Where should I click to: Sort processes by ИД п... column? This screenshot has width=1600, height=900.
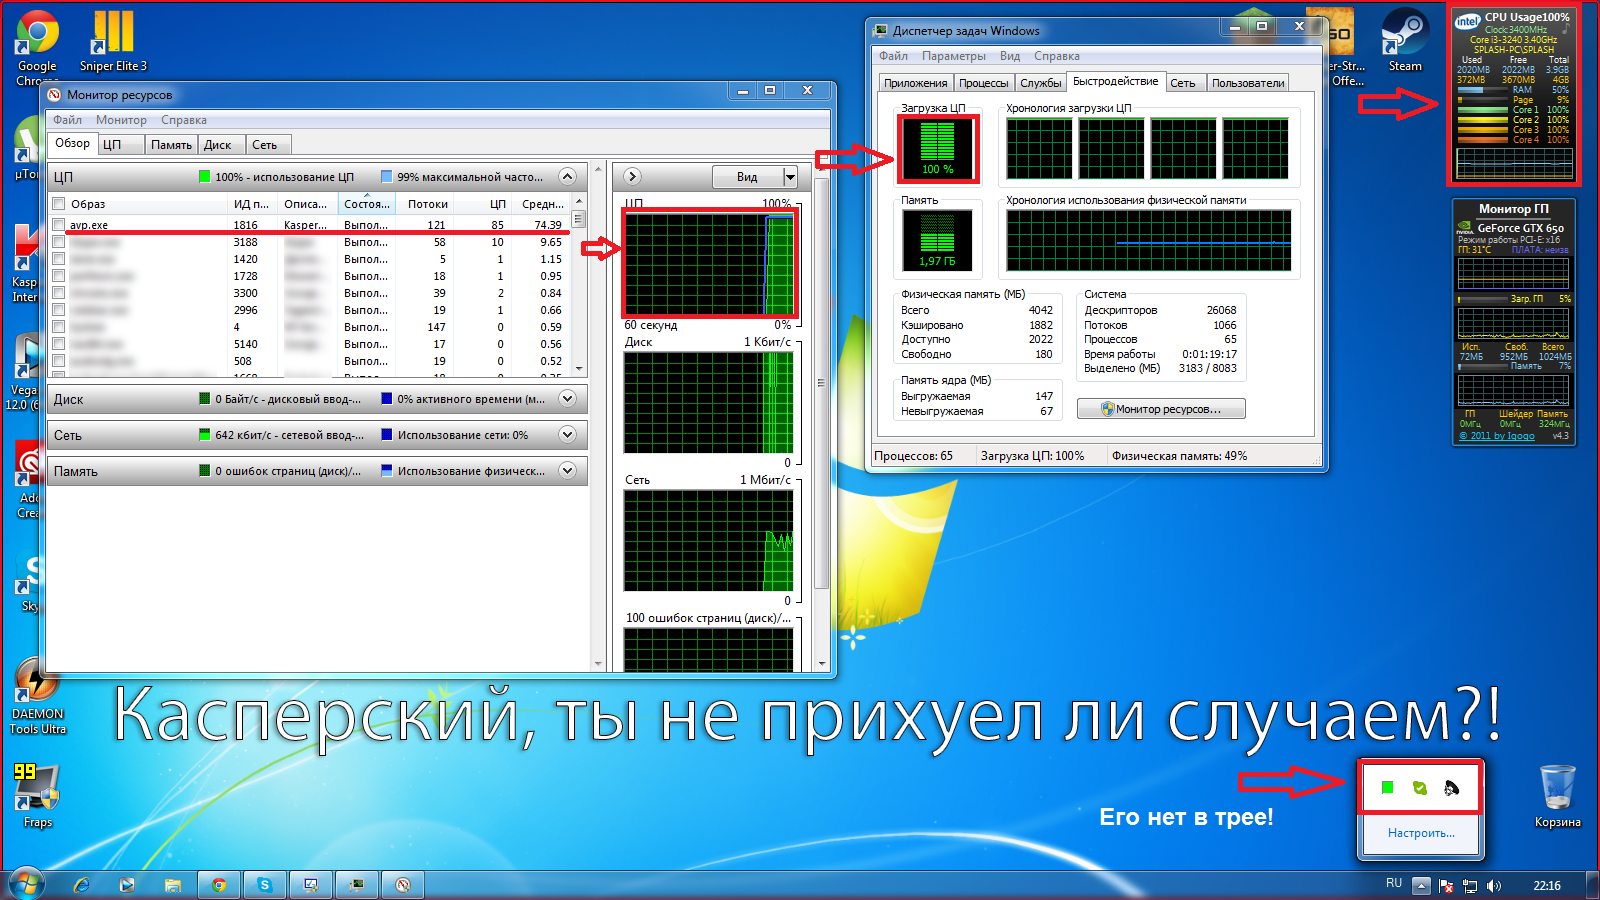pos(251,204)
